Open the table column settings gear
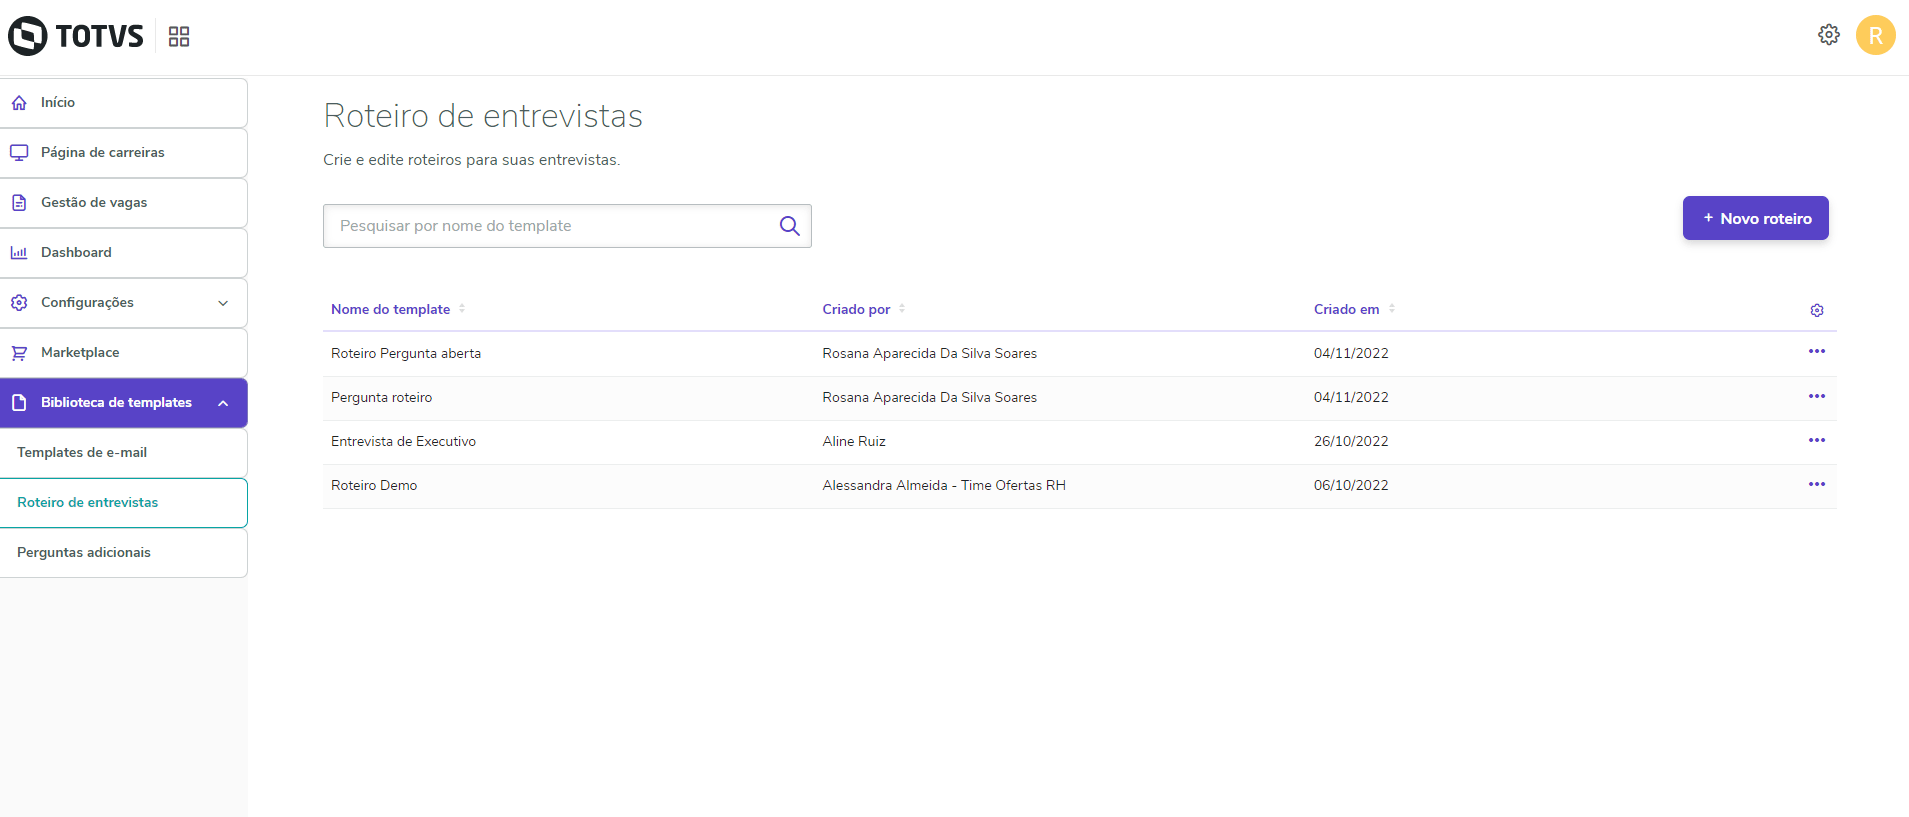 (1817, 311)
